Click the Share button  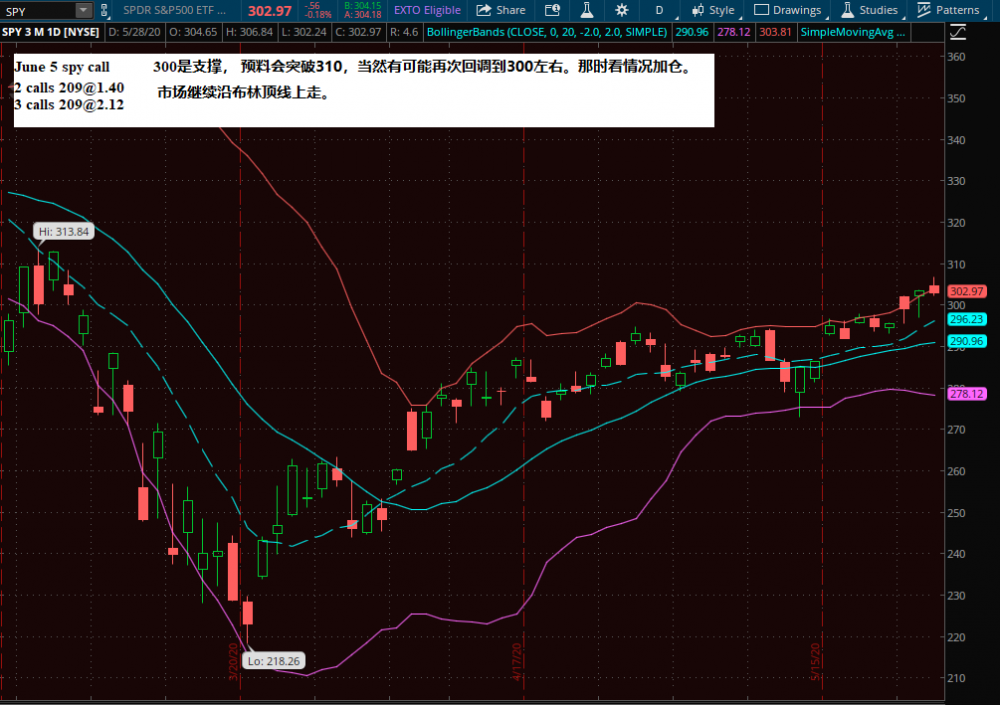(501, 10)
